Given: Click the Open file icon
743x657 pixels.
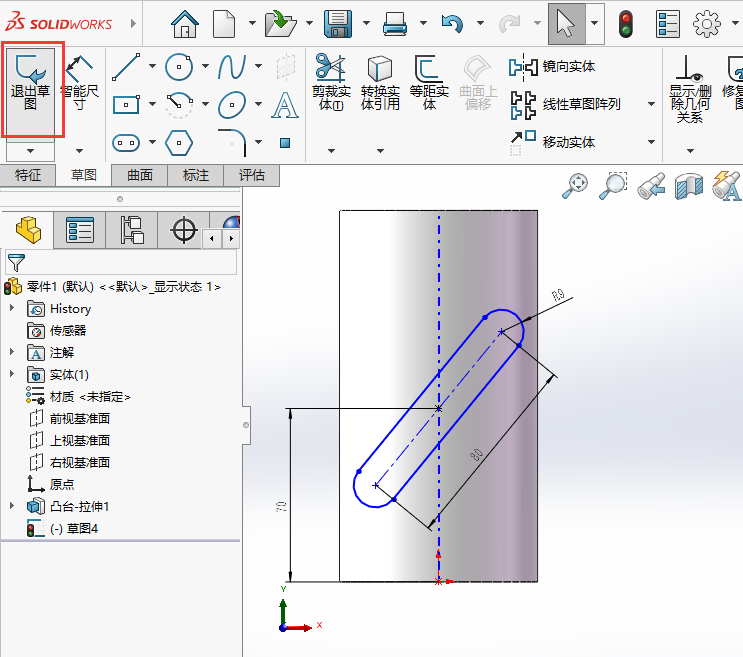Looking at the screenshot, I should [x=281, y=24].
